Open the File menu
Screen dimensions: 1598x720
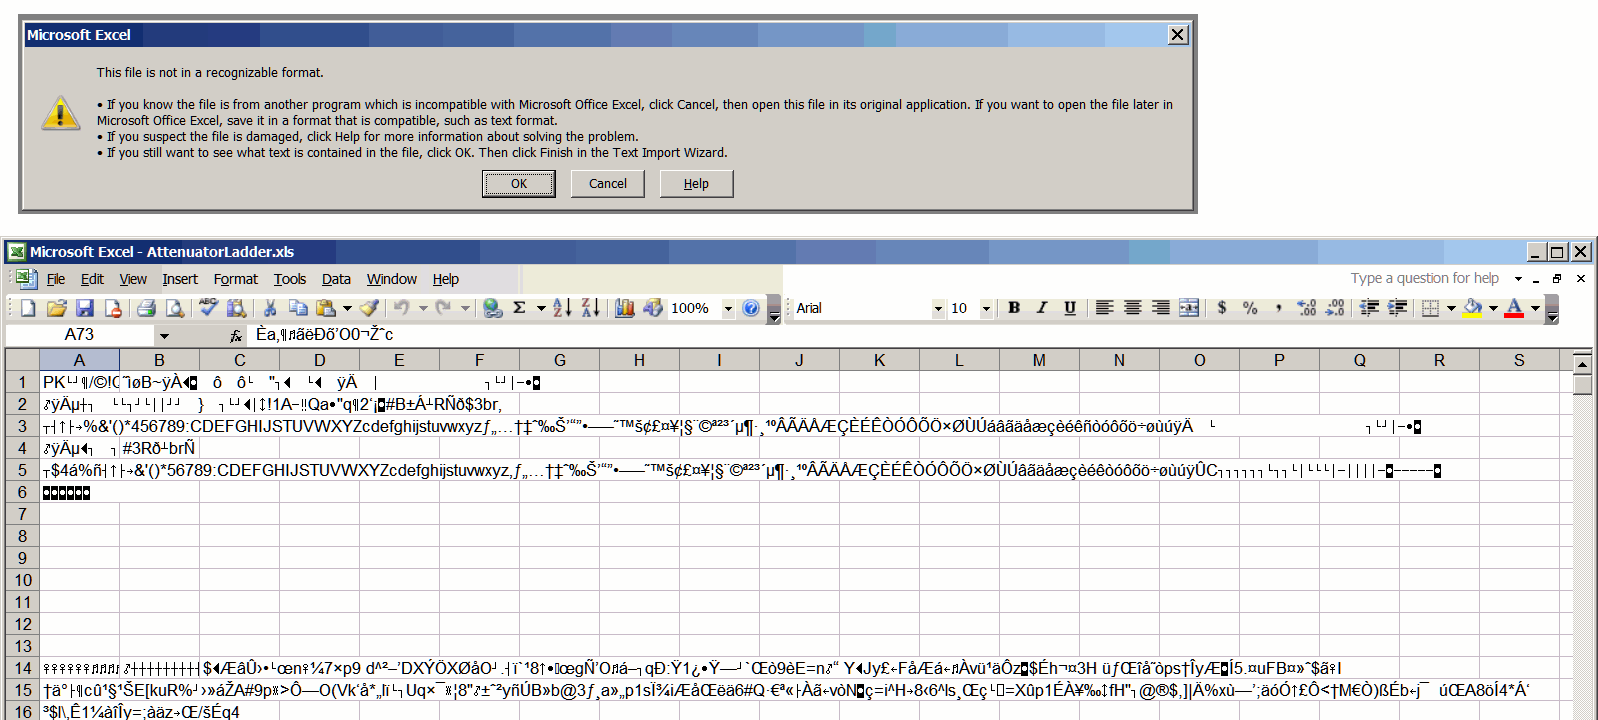click(56, 279)
